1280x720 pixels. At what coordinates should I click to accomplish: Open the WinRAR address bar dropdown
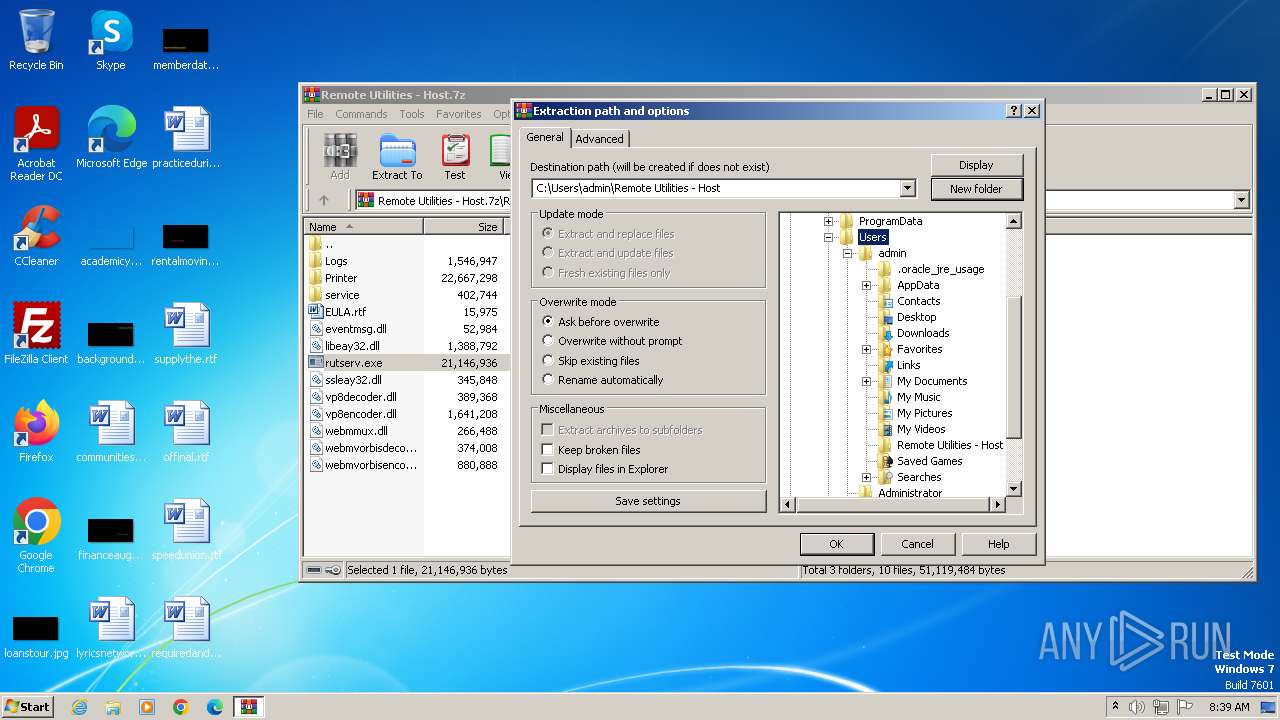click(1241, 200)
